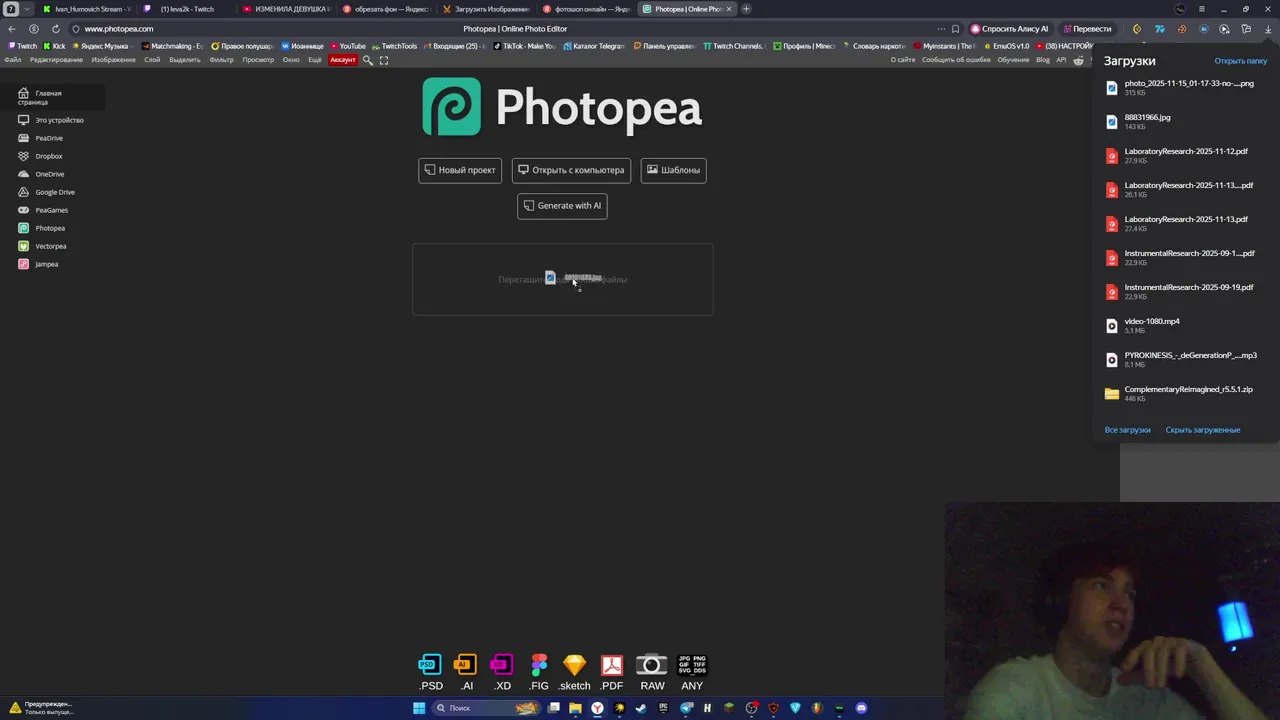Viewport: 1280px width, 720px height.
Task: Click Открыть папку link in downloads
Action: [1240, 61]
